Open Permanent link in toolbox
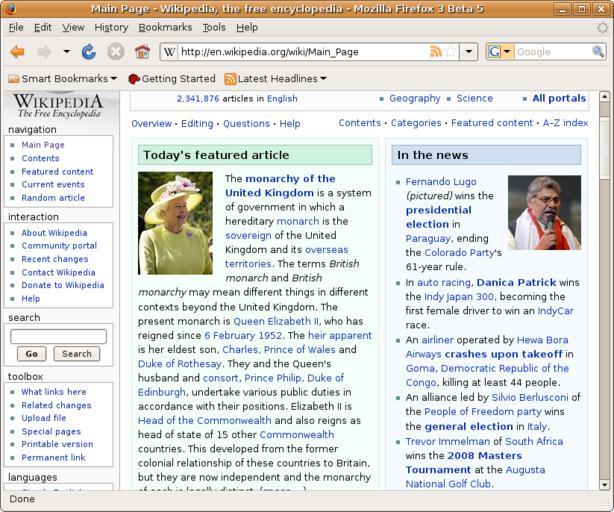Viewport: 614px width, 512px height. click(53, 457)
